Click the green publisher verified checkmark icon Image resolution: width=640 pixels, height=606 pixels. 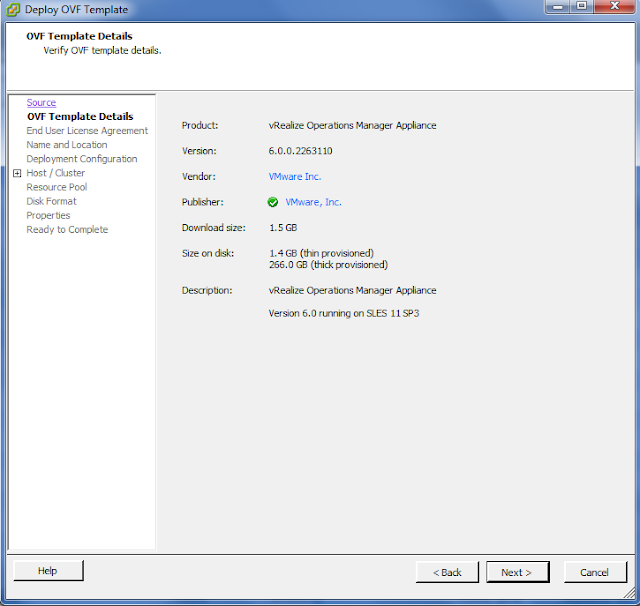tap(273, 202)
